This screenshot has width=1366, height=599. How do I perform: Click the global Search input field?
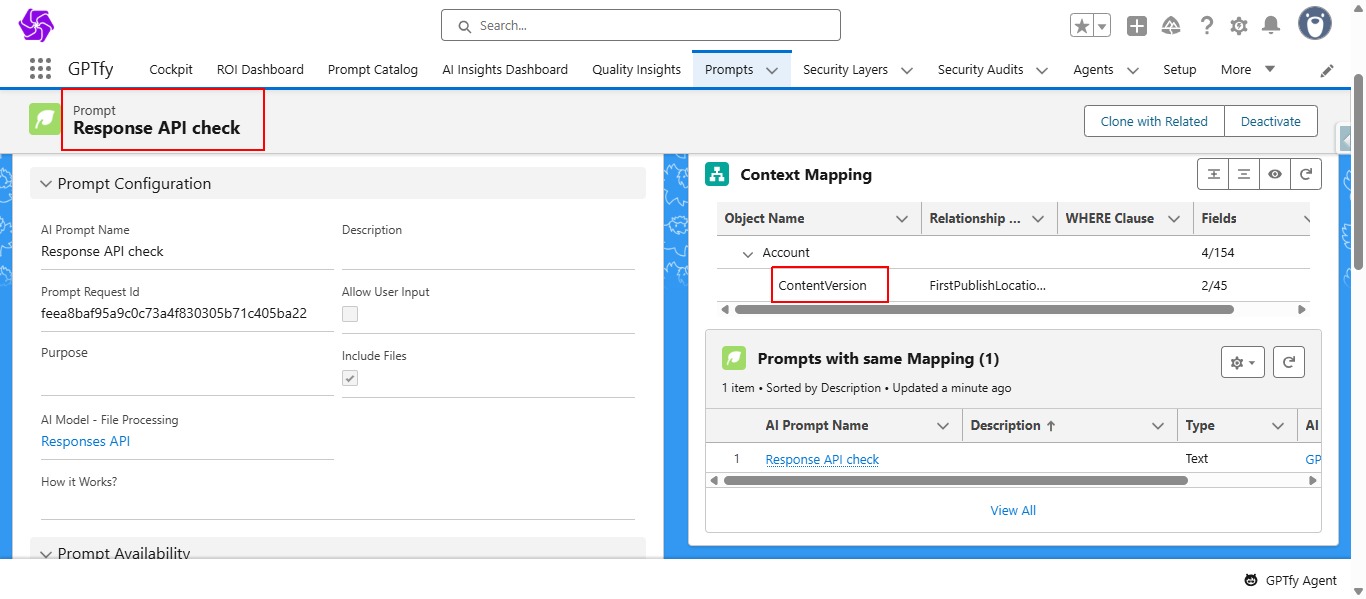640,25
